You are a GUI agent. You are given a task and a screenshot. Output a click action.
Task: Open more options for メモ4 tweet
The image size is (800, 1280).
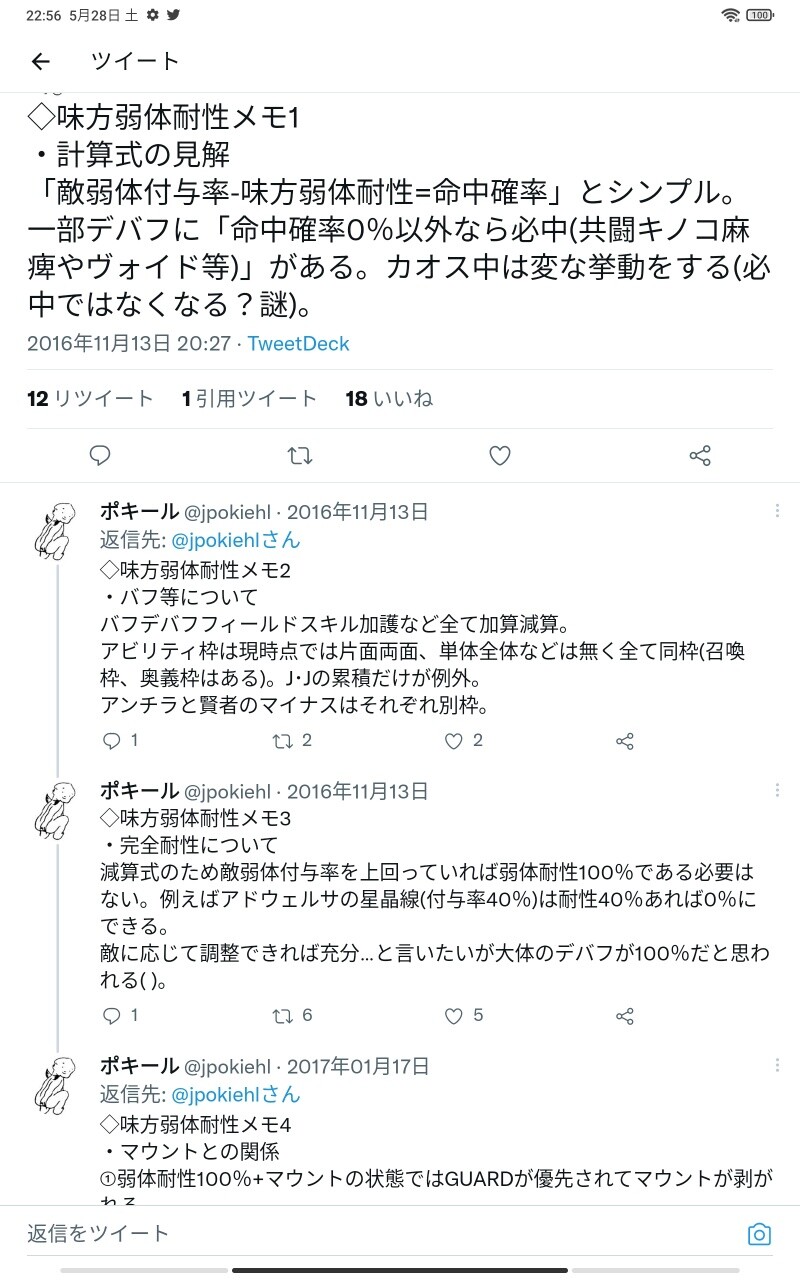point(777,1065)
